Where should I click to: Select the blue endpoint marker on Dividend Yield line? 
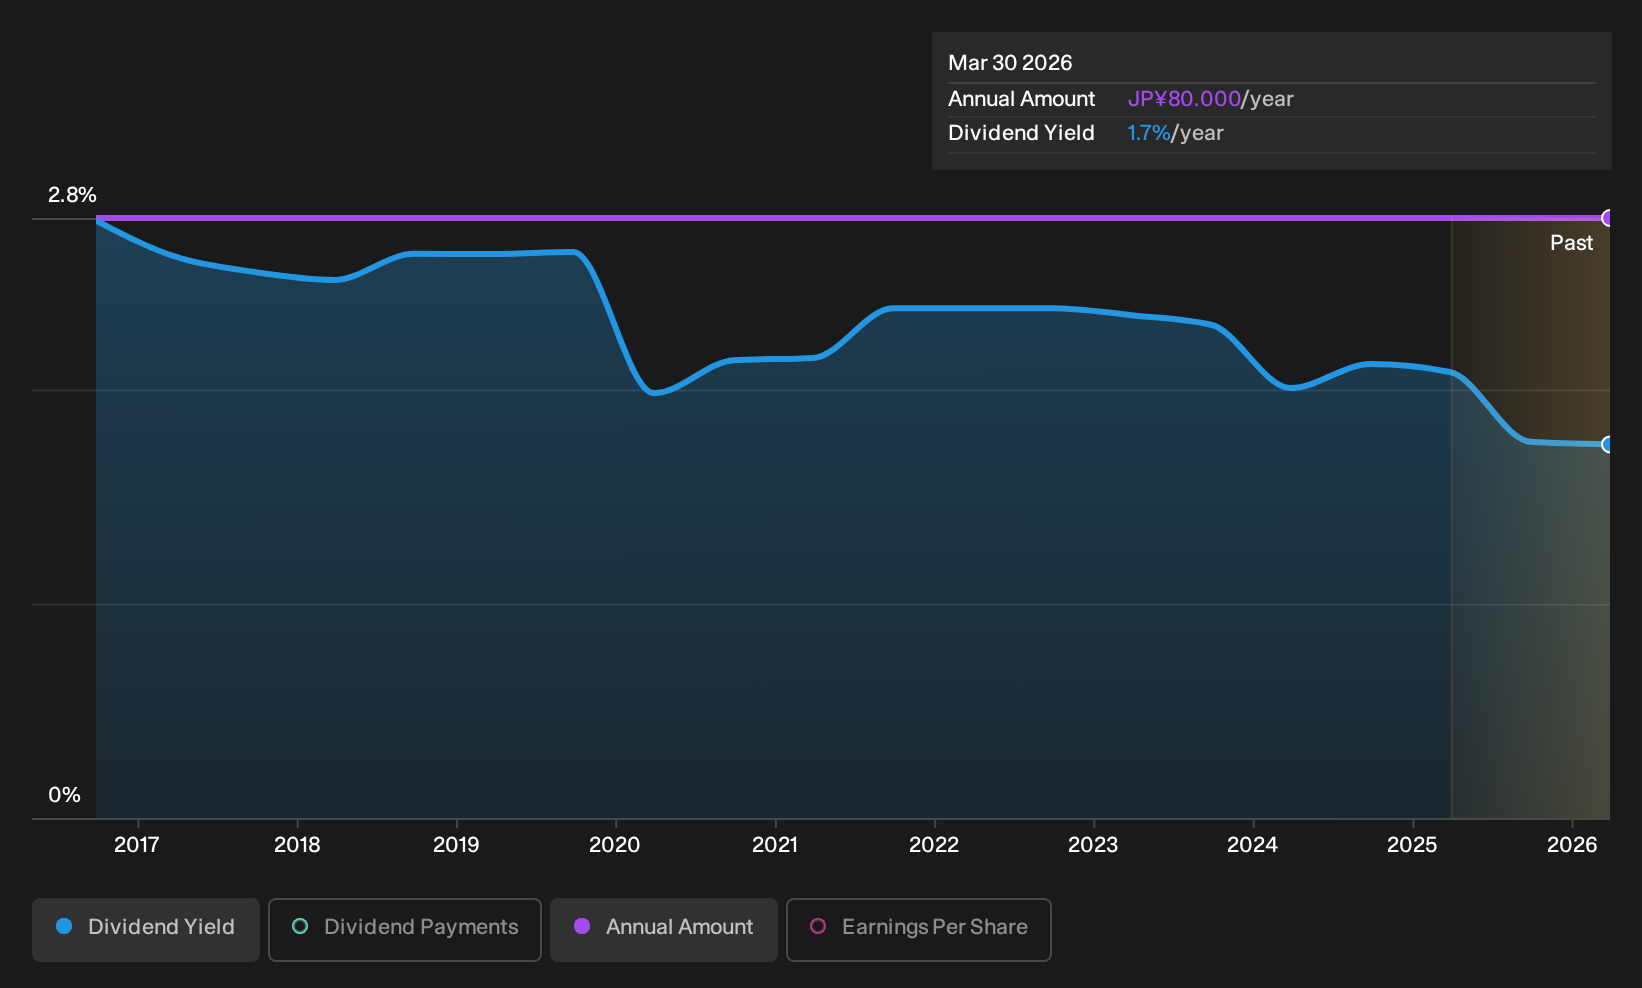1608,445
